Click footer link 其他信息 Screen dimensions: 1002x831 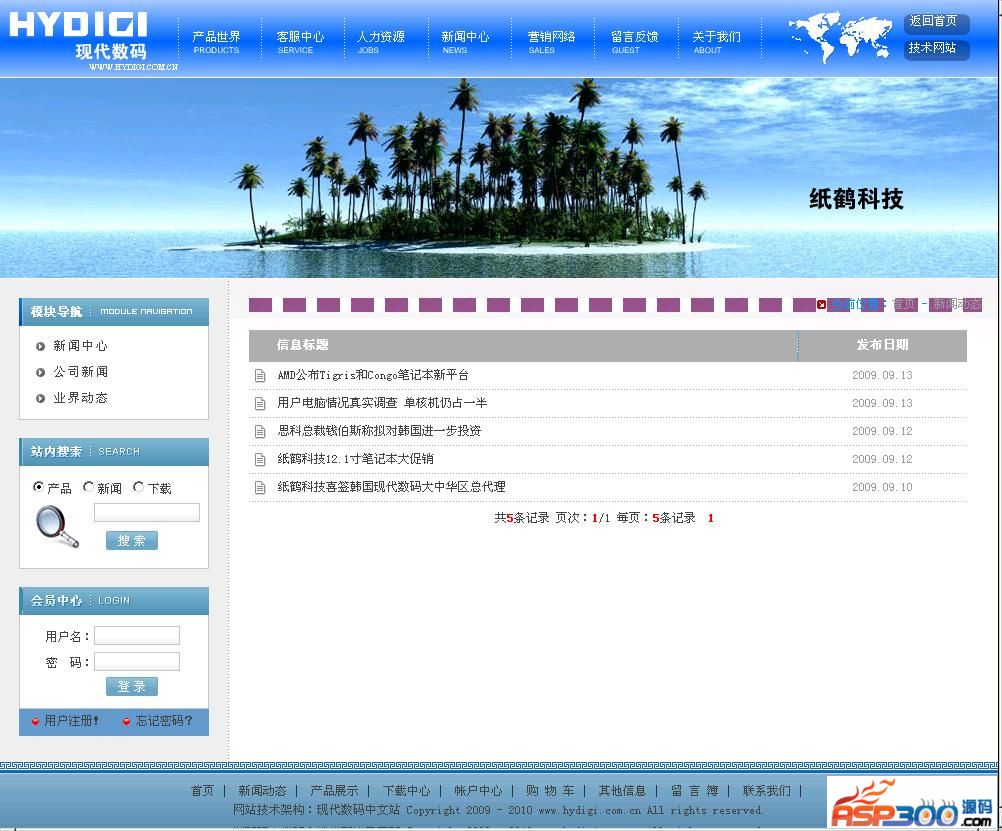point(622,791)
